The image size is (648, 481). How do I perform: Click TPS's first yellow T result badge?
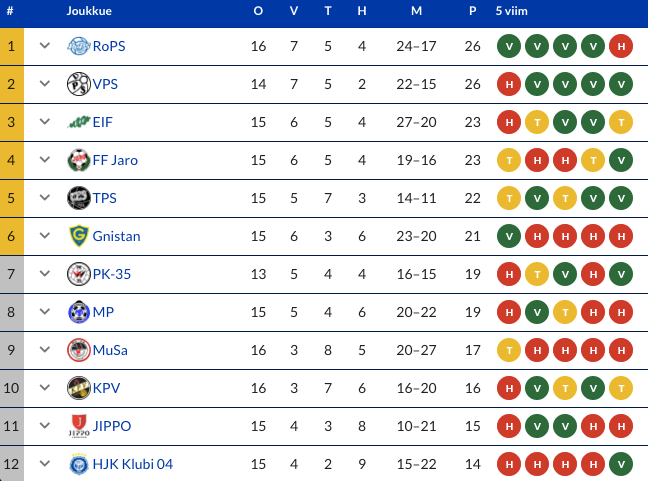509,198
